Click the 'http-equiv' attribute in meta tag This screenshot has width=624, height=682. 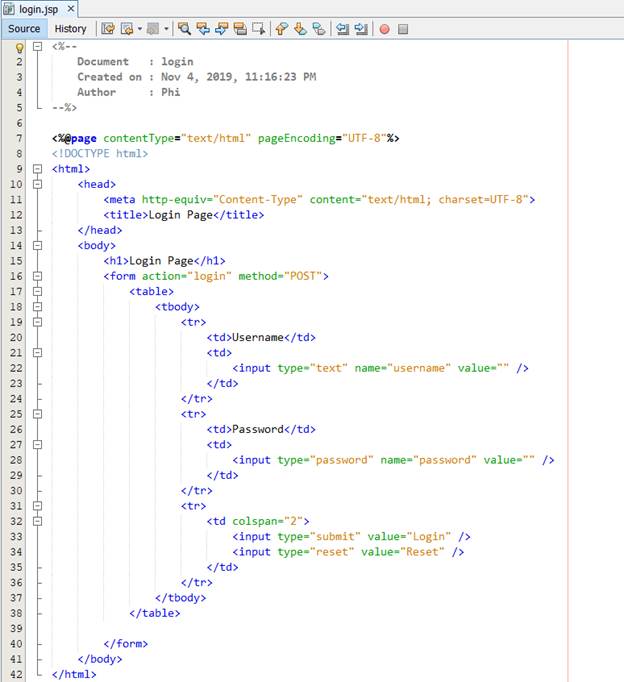coord(174,200)
